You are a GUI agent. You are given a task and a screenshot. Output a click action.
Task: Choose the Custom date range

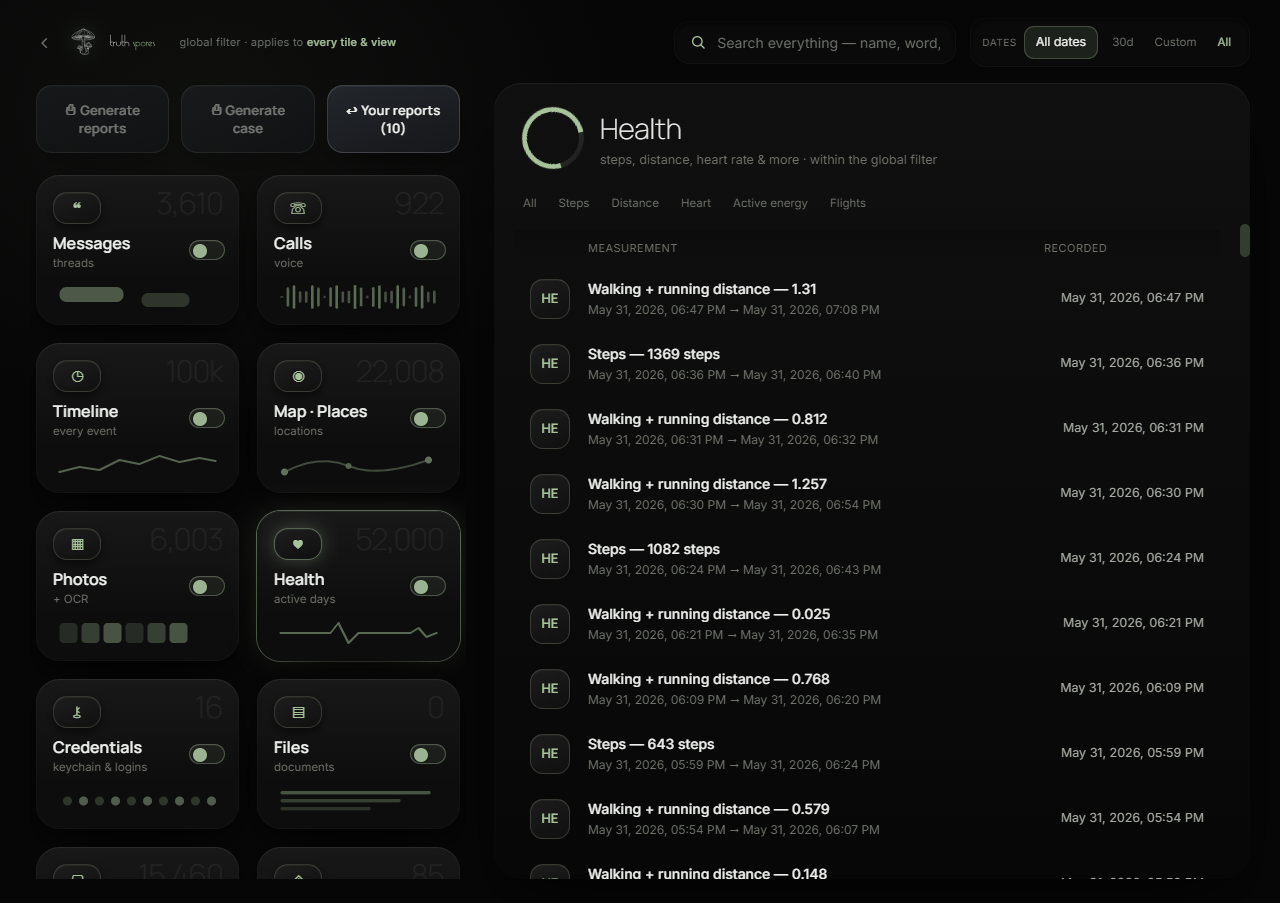[x=1175, y=42]
